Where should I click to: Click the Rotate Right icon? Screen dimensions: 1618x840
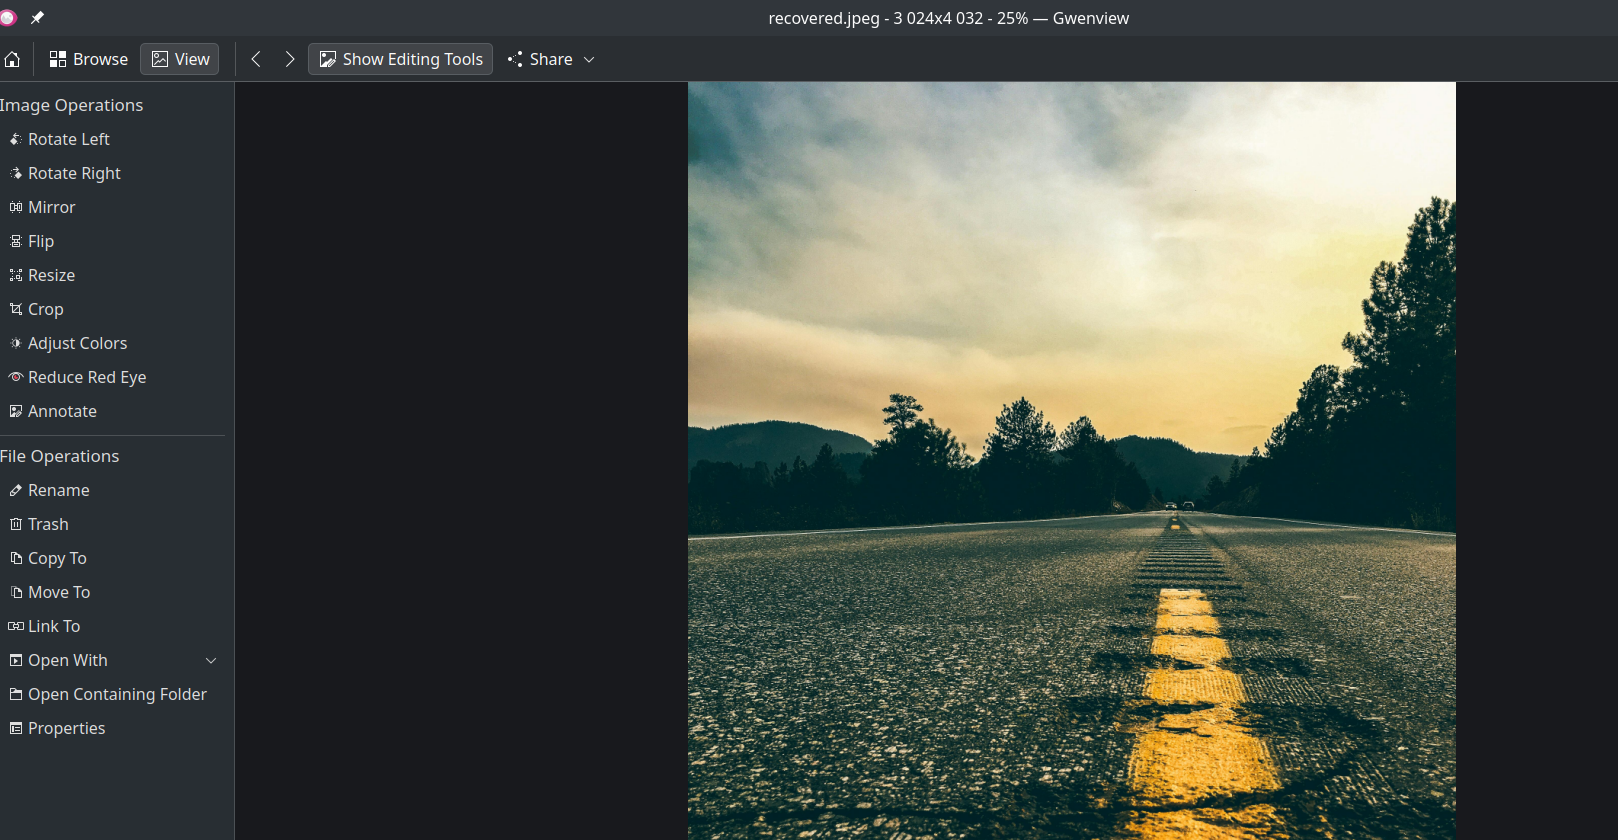pos(16,173)
